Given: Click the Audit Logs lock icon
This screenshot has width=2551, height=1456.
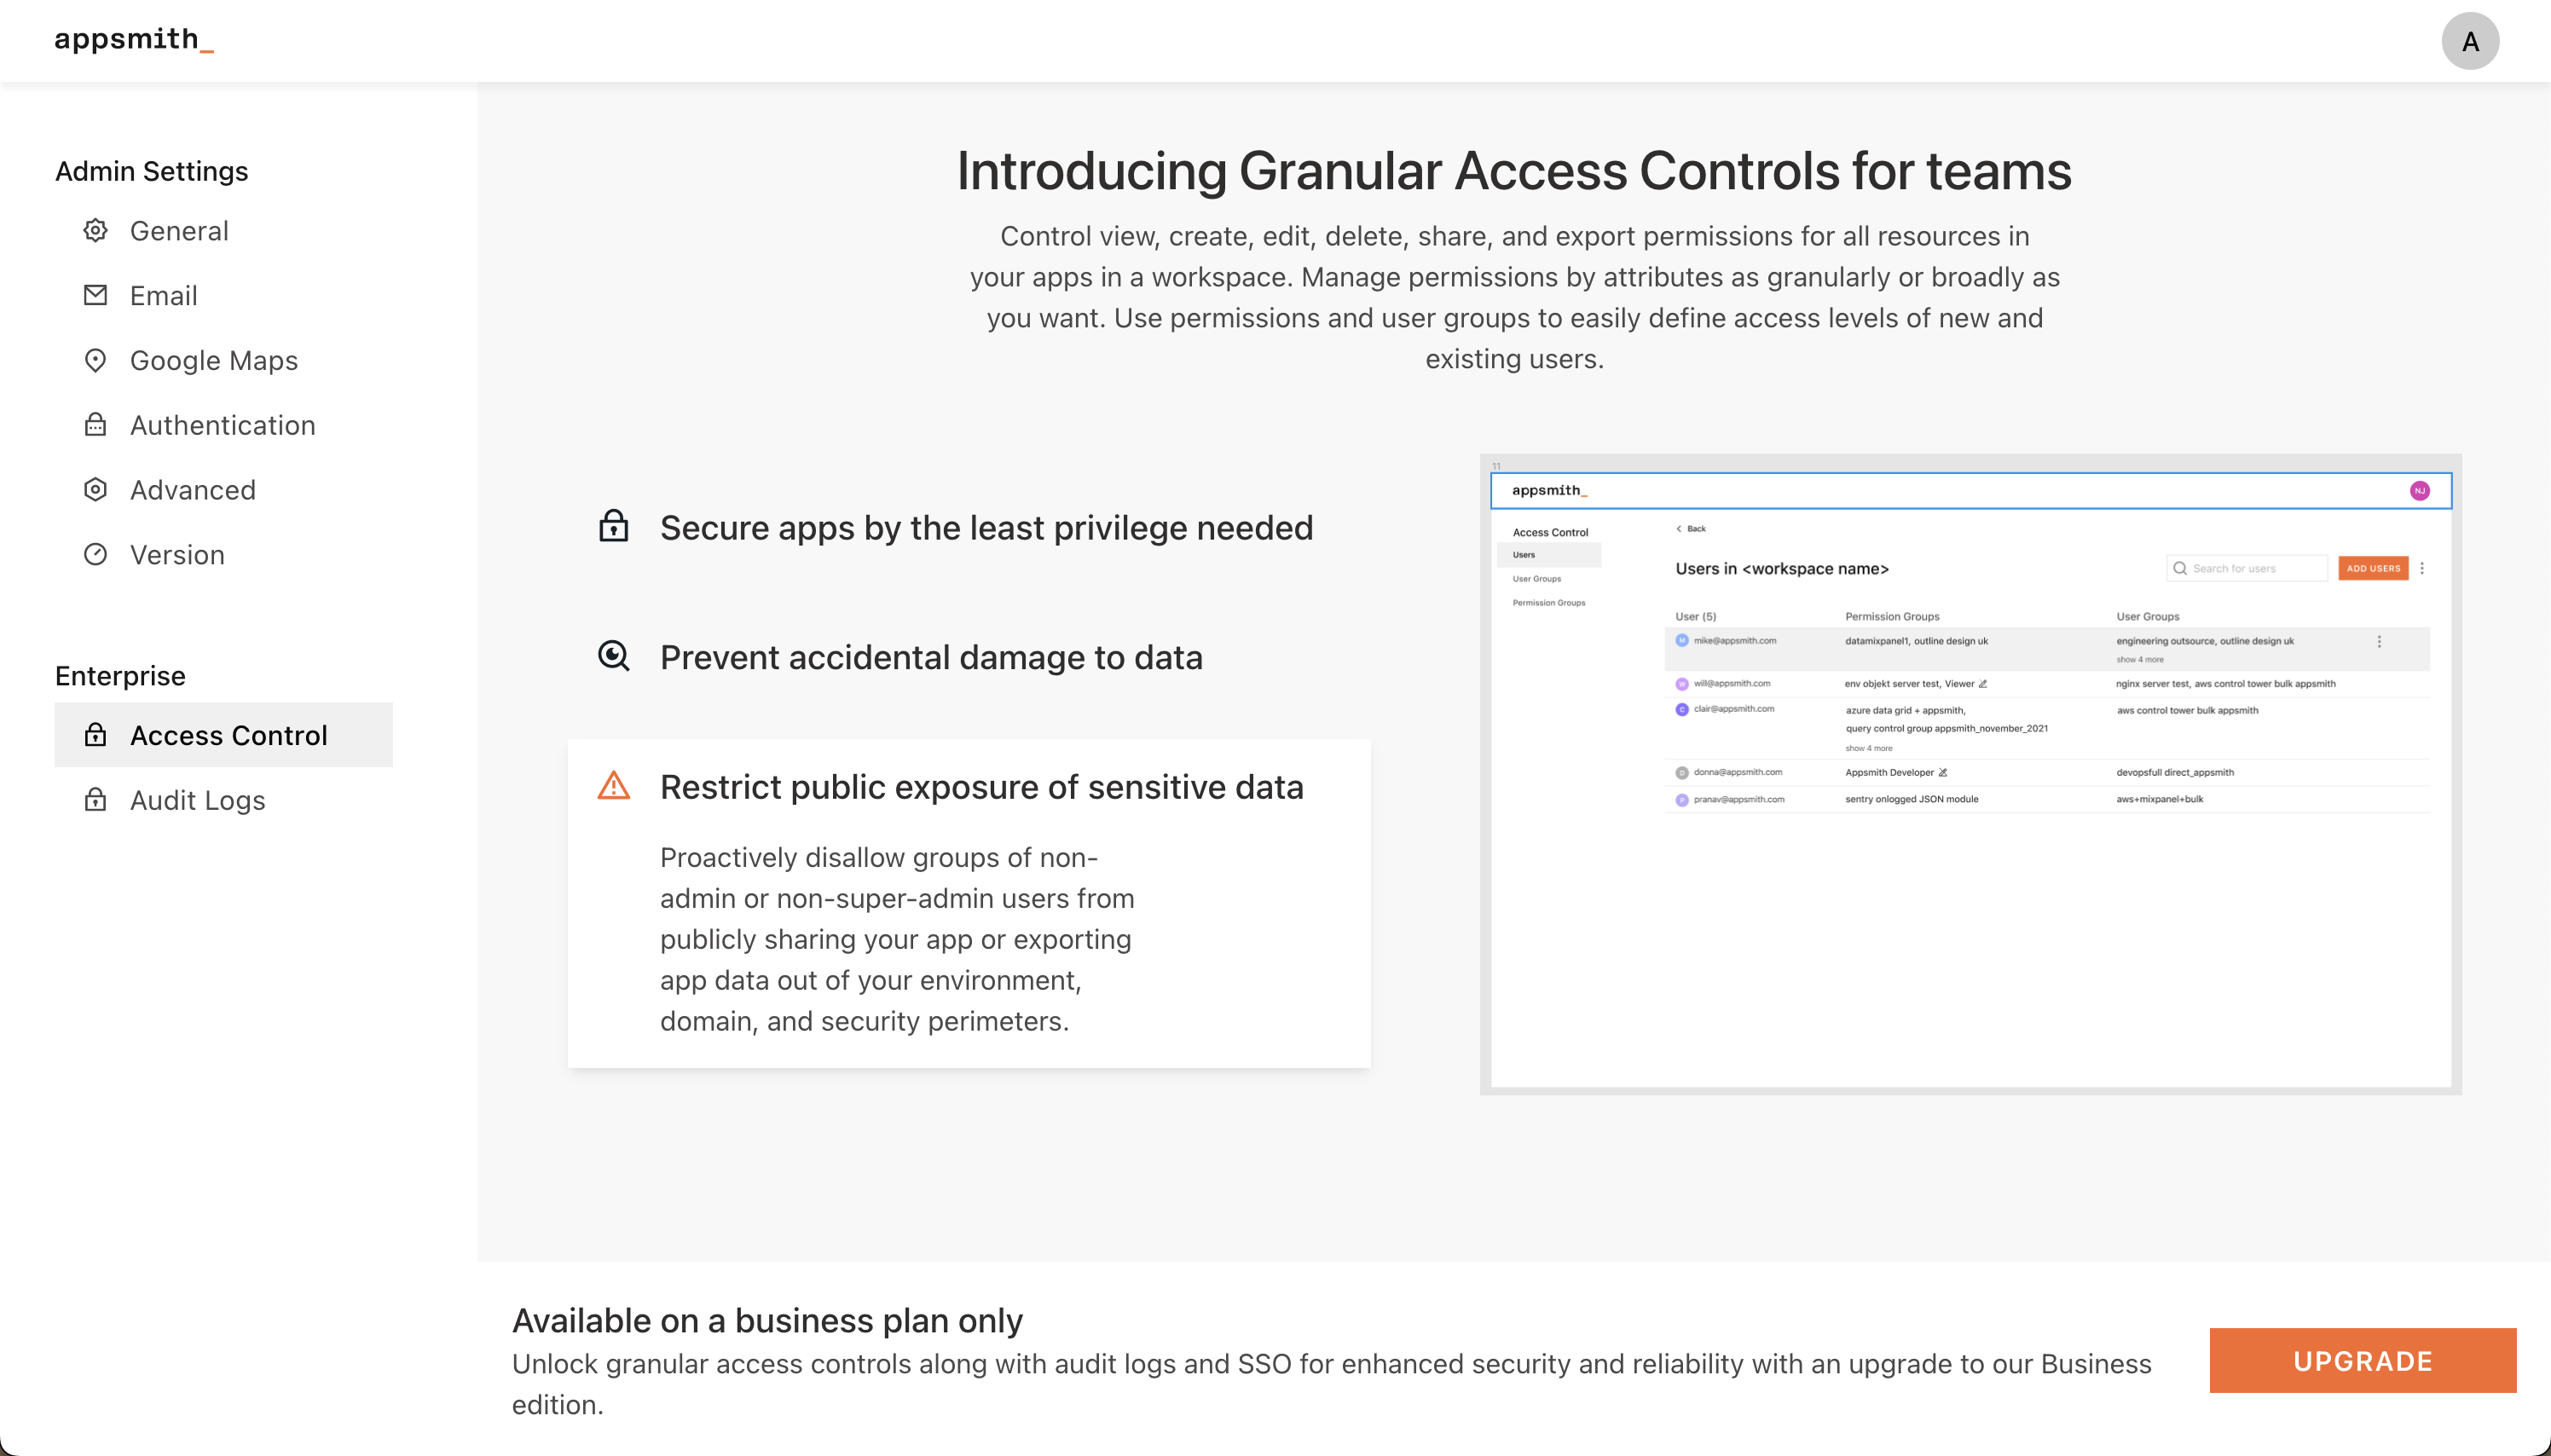Looking at the screenshot, I should 95,800.
